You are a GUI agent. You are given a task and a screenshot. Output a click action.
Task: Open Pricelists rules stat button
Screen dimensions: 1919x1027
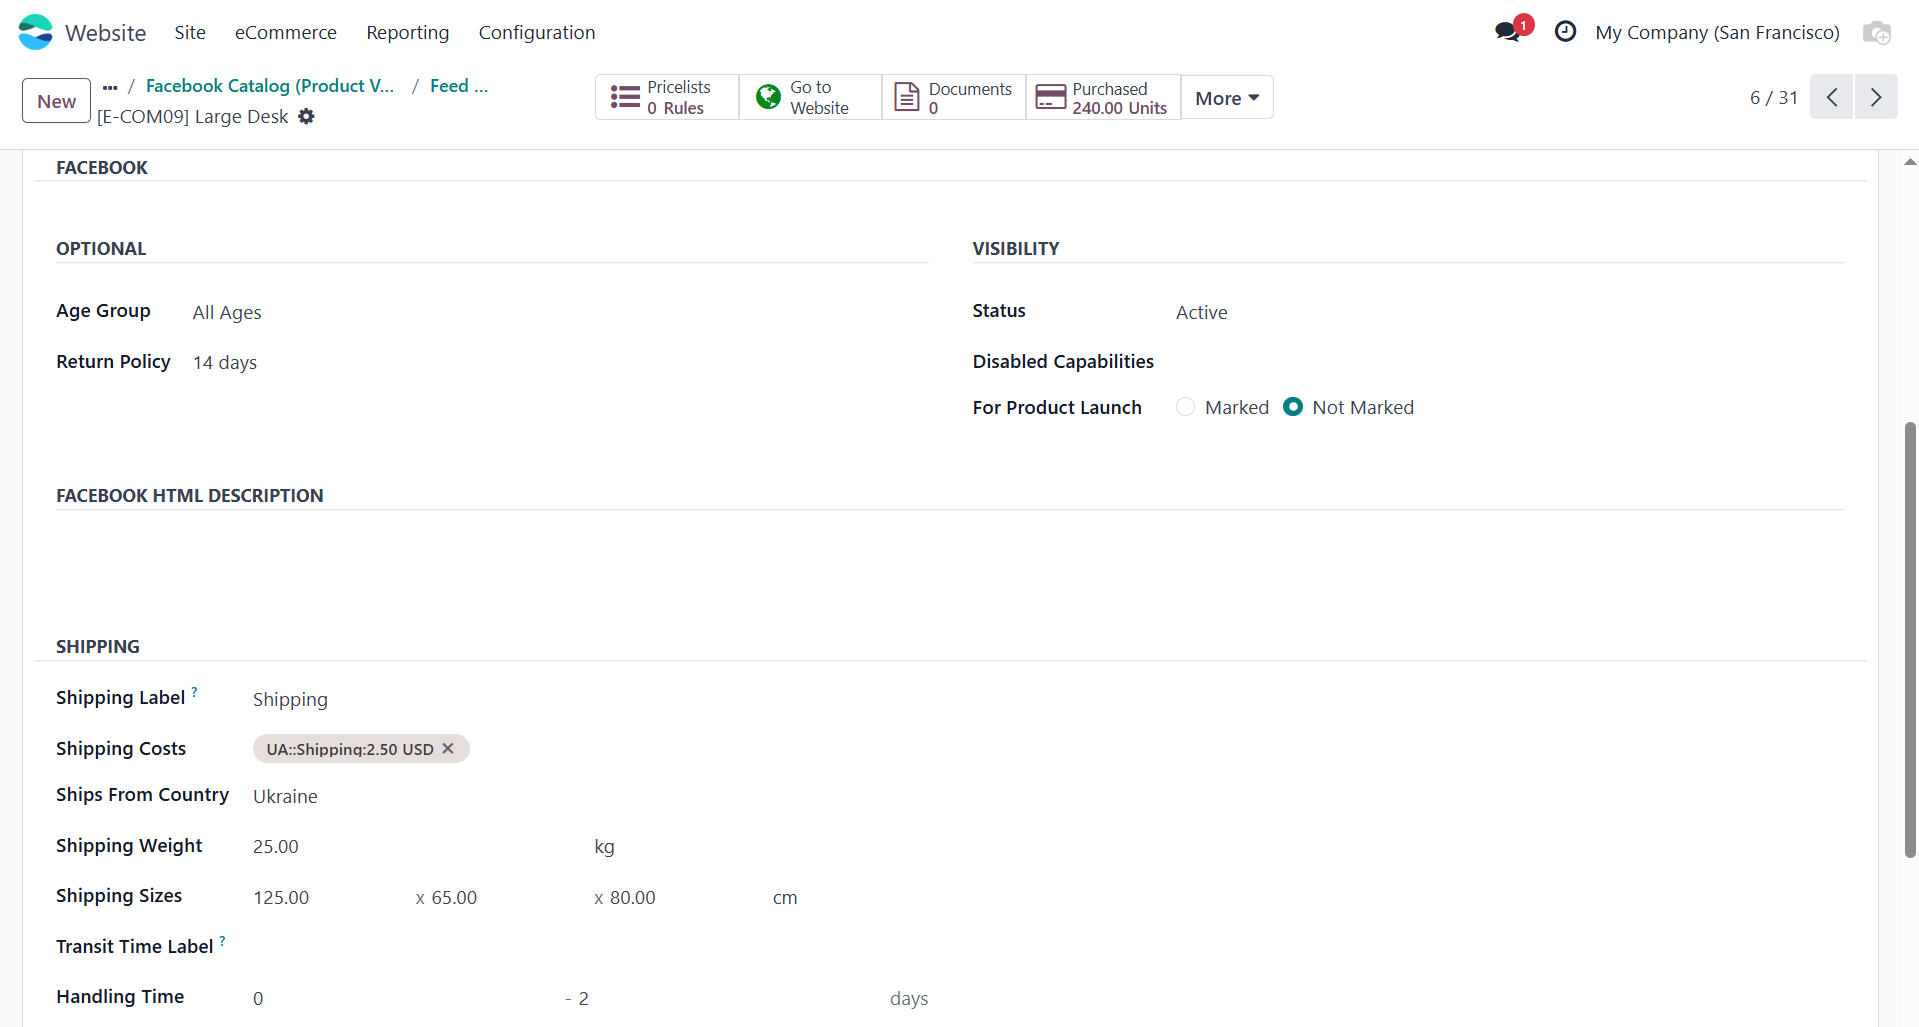pos(667,97)
